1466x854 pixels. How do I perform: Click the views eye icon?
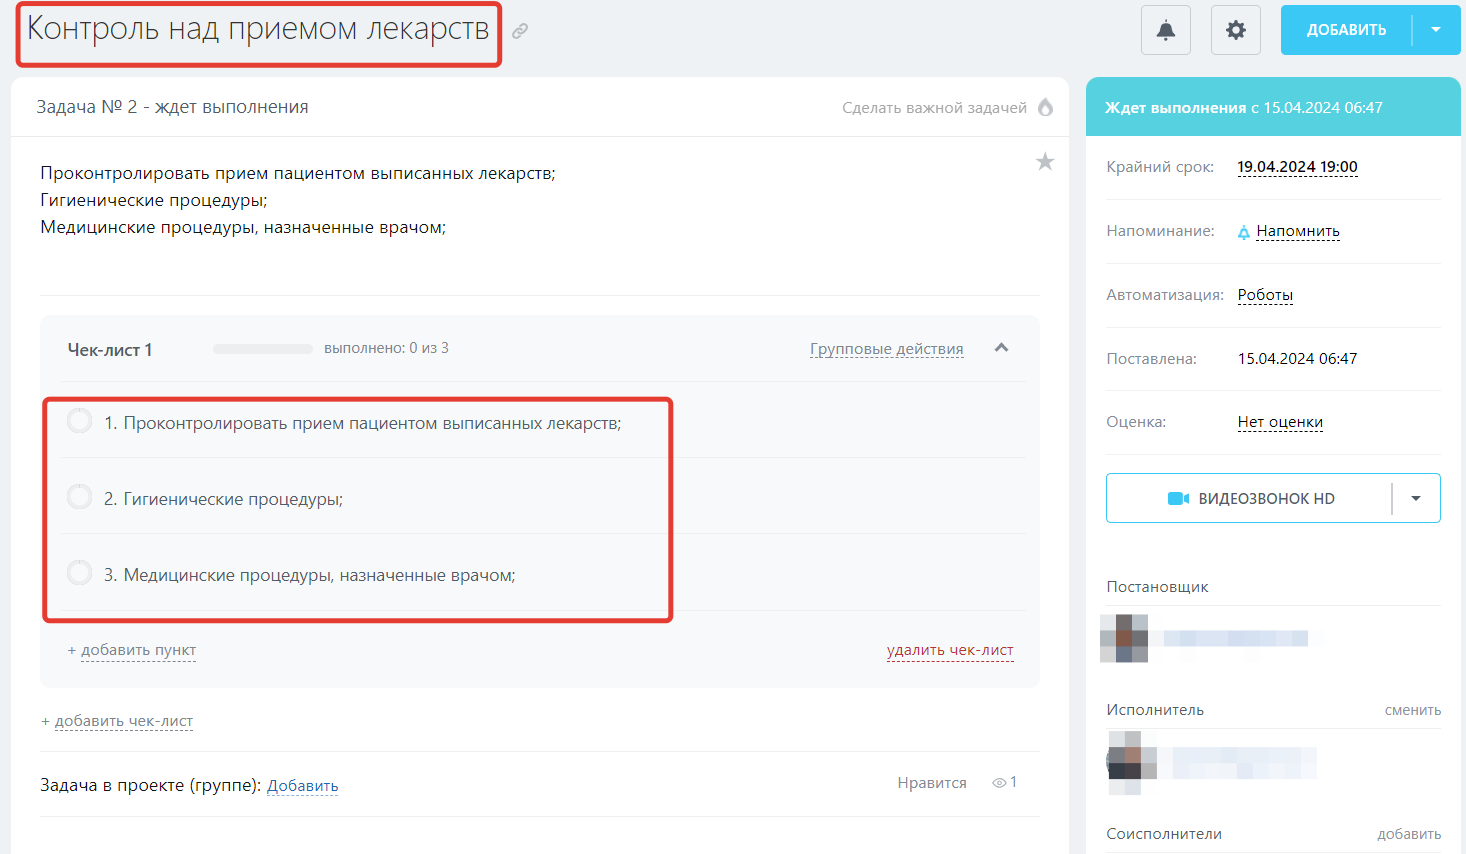998,783
